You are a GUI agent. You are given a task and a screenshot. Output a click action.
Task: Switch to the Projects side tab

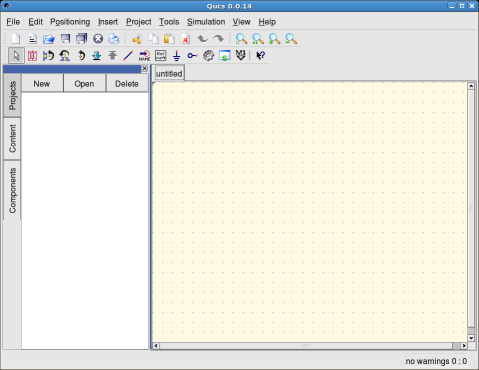point(12,95)
